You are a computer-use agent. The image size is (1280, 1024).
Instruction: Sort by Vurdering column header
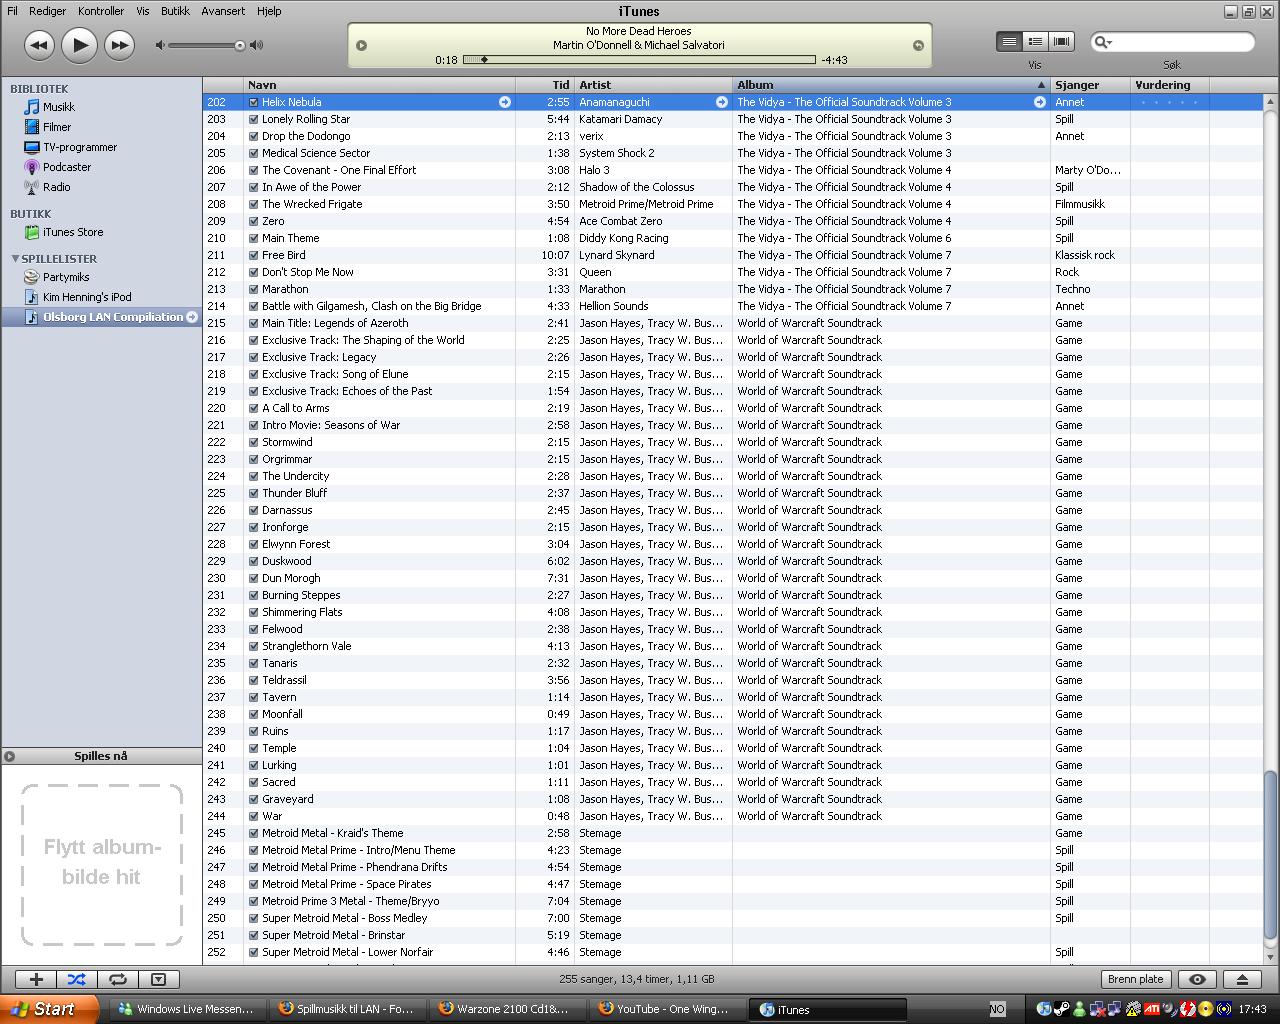click(1170, 85)
